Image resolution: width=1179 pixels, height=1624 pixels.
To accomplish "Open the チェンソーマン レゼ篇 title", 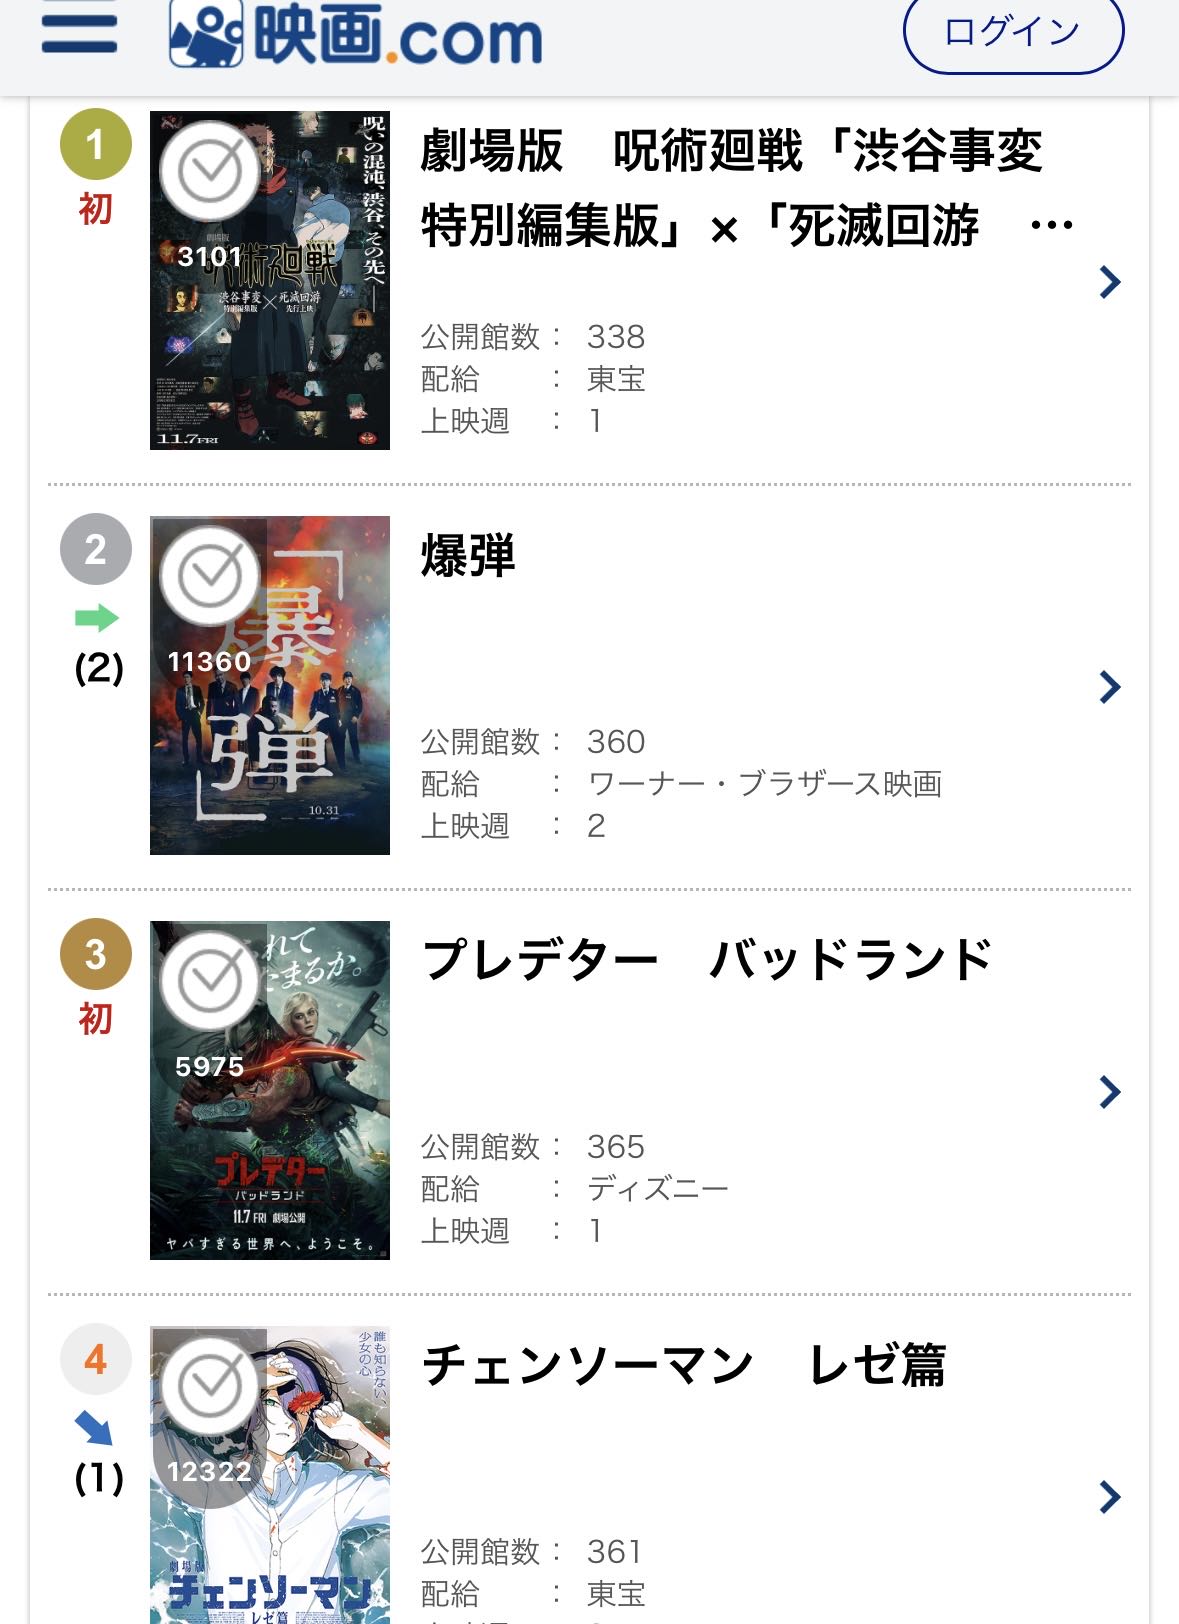I will pyautogui.click(x=684, y=1365).
